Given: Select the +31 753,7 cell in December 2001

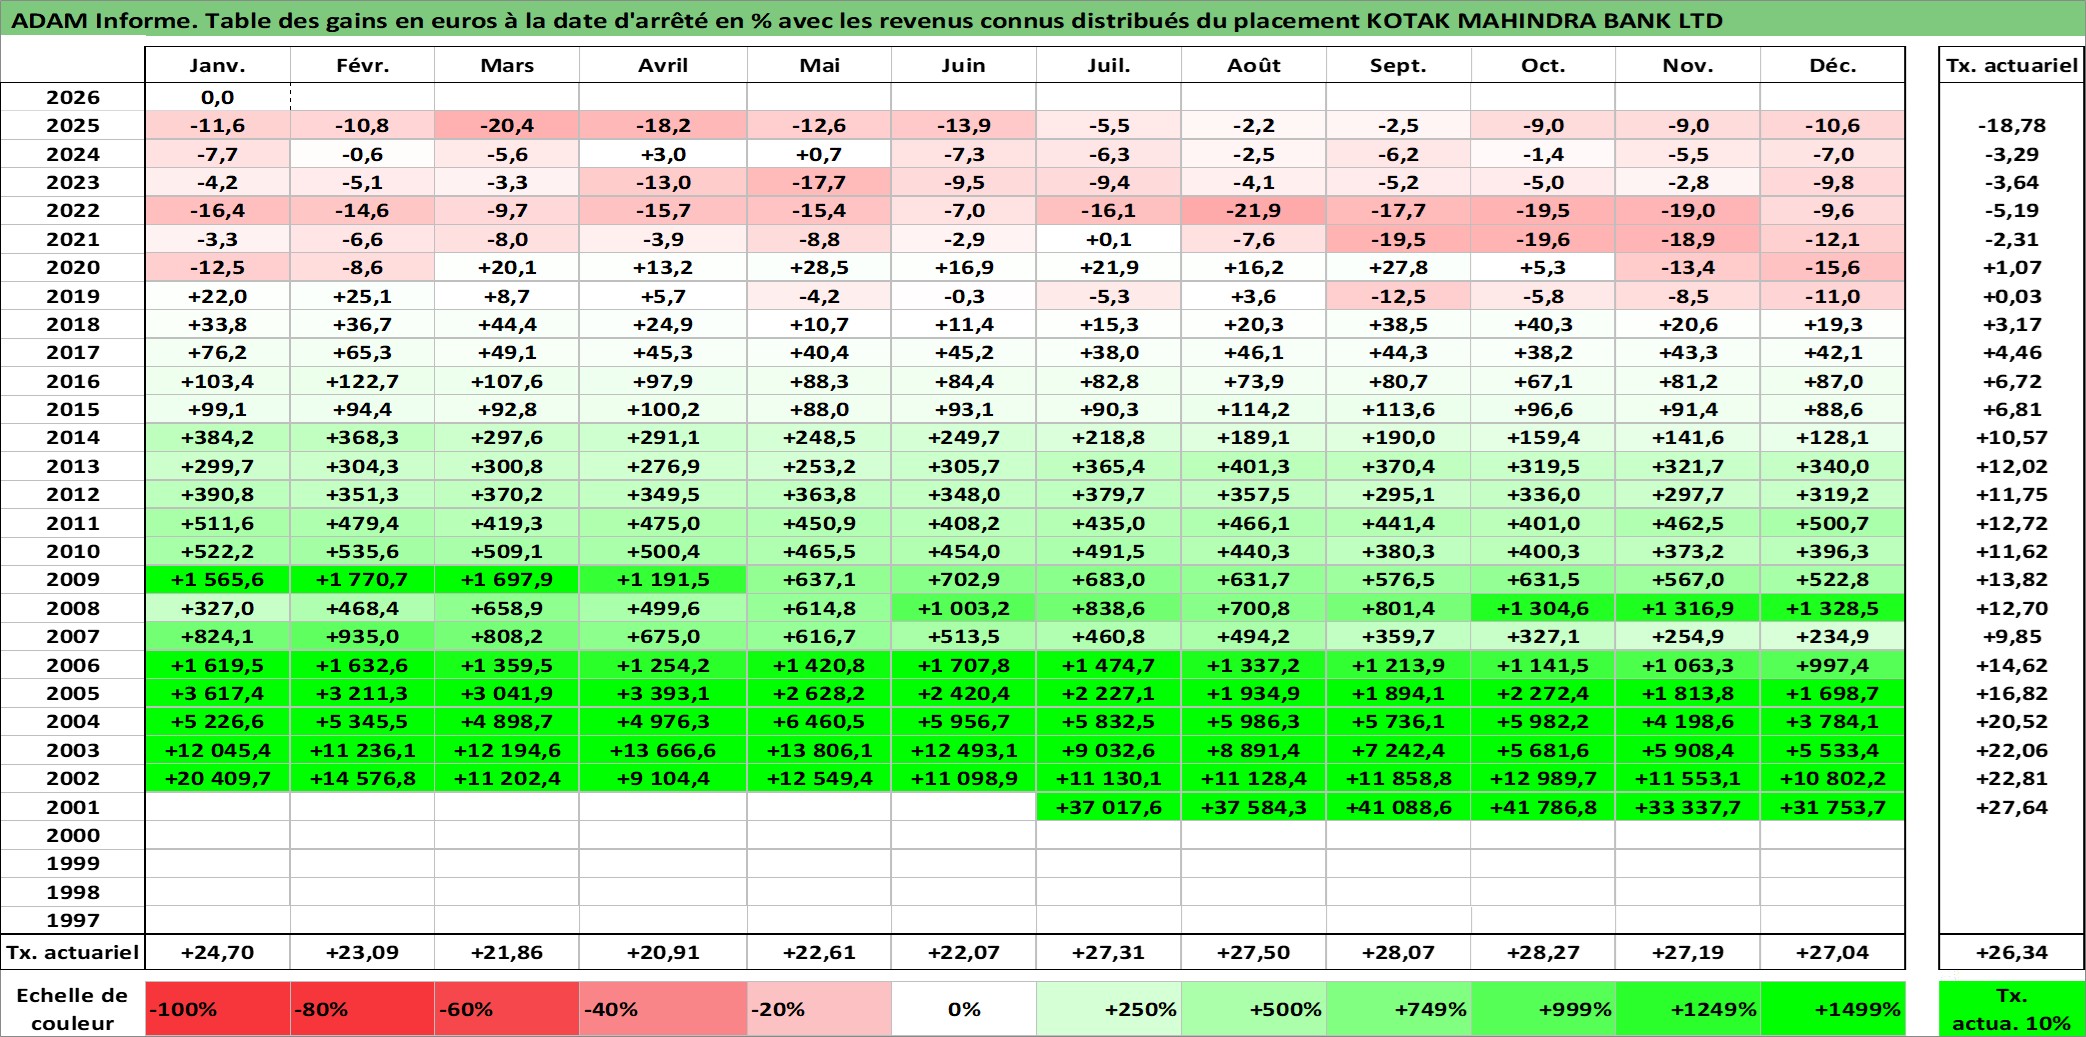Looking at the screenshot, I should [x=1833, y=807].
